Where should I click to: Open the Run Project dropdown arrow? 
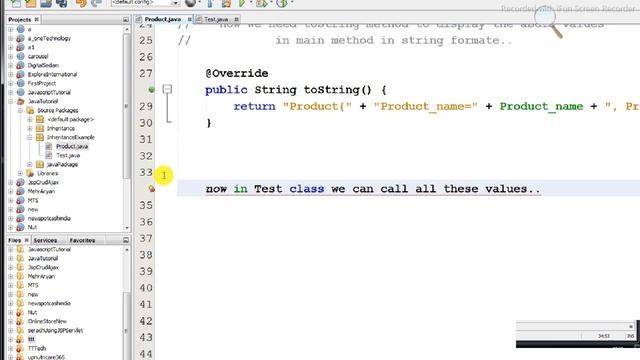pos(251,2)
